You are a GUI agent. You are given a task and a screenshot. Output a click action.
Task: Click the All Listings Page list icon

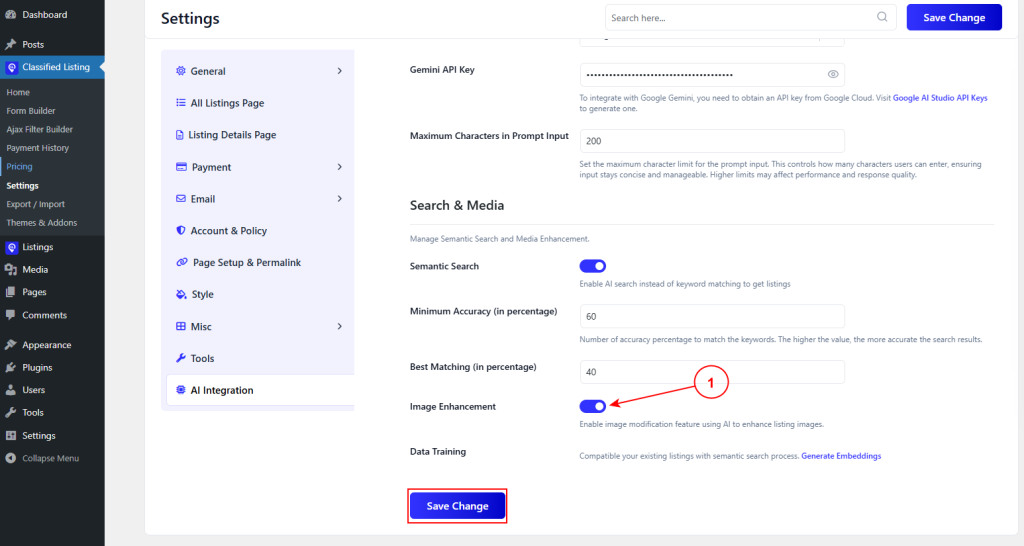point(181,103)
